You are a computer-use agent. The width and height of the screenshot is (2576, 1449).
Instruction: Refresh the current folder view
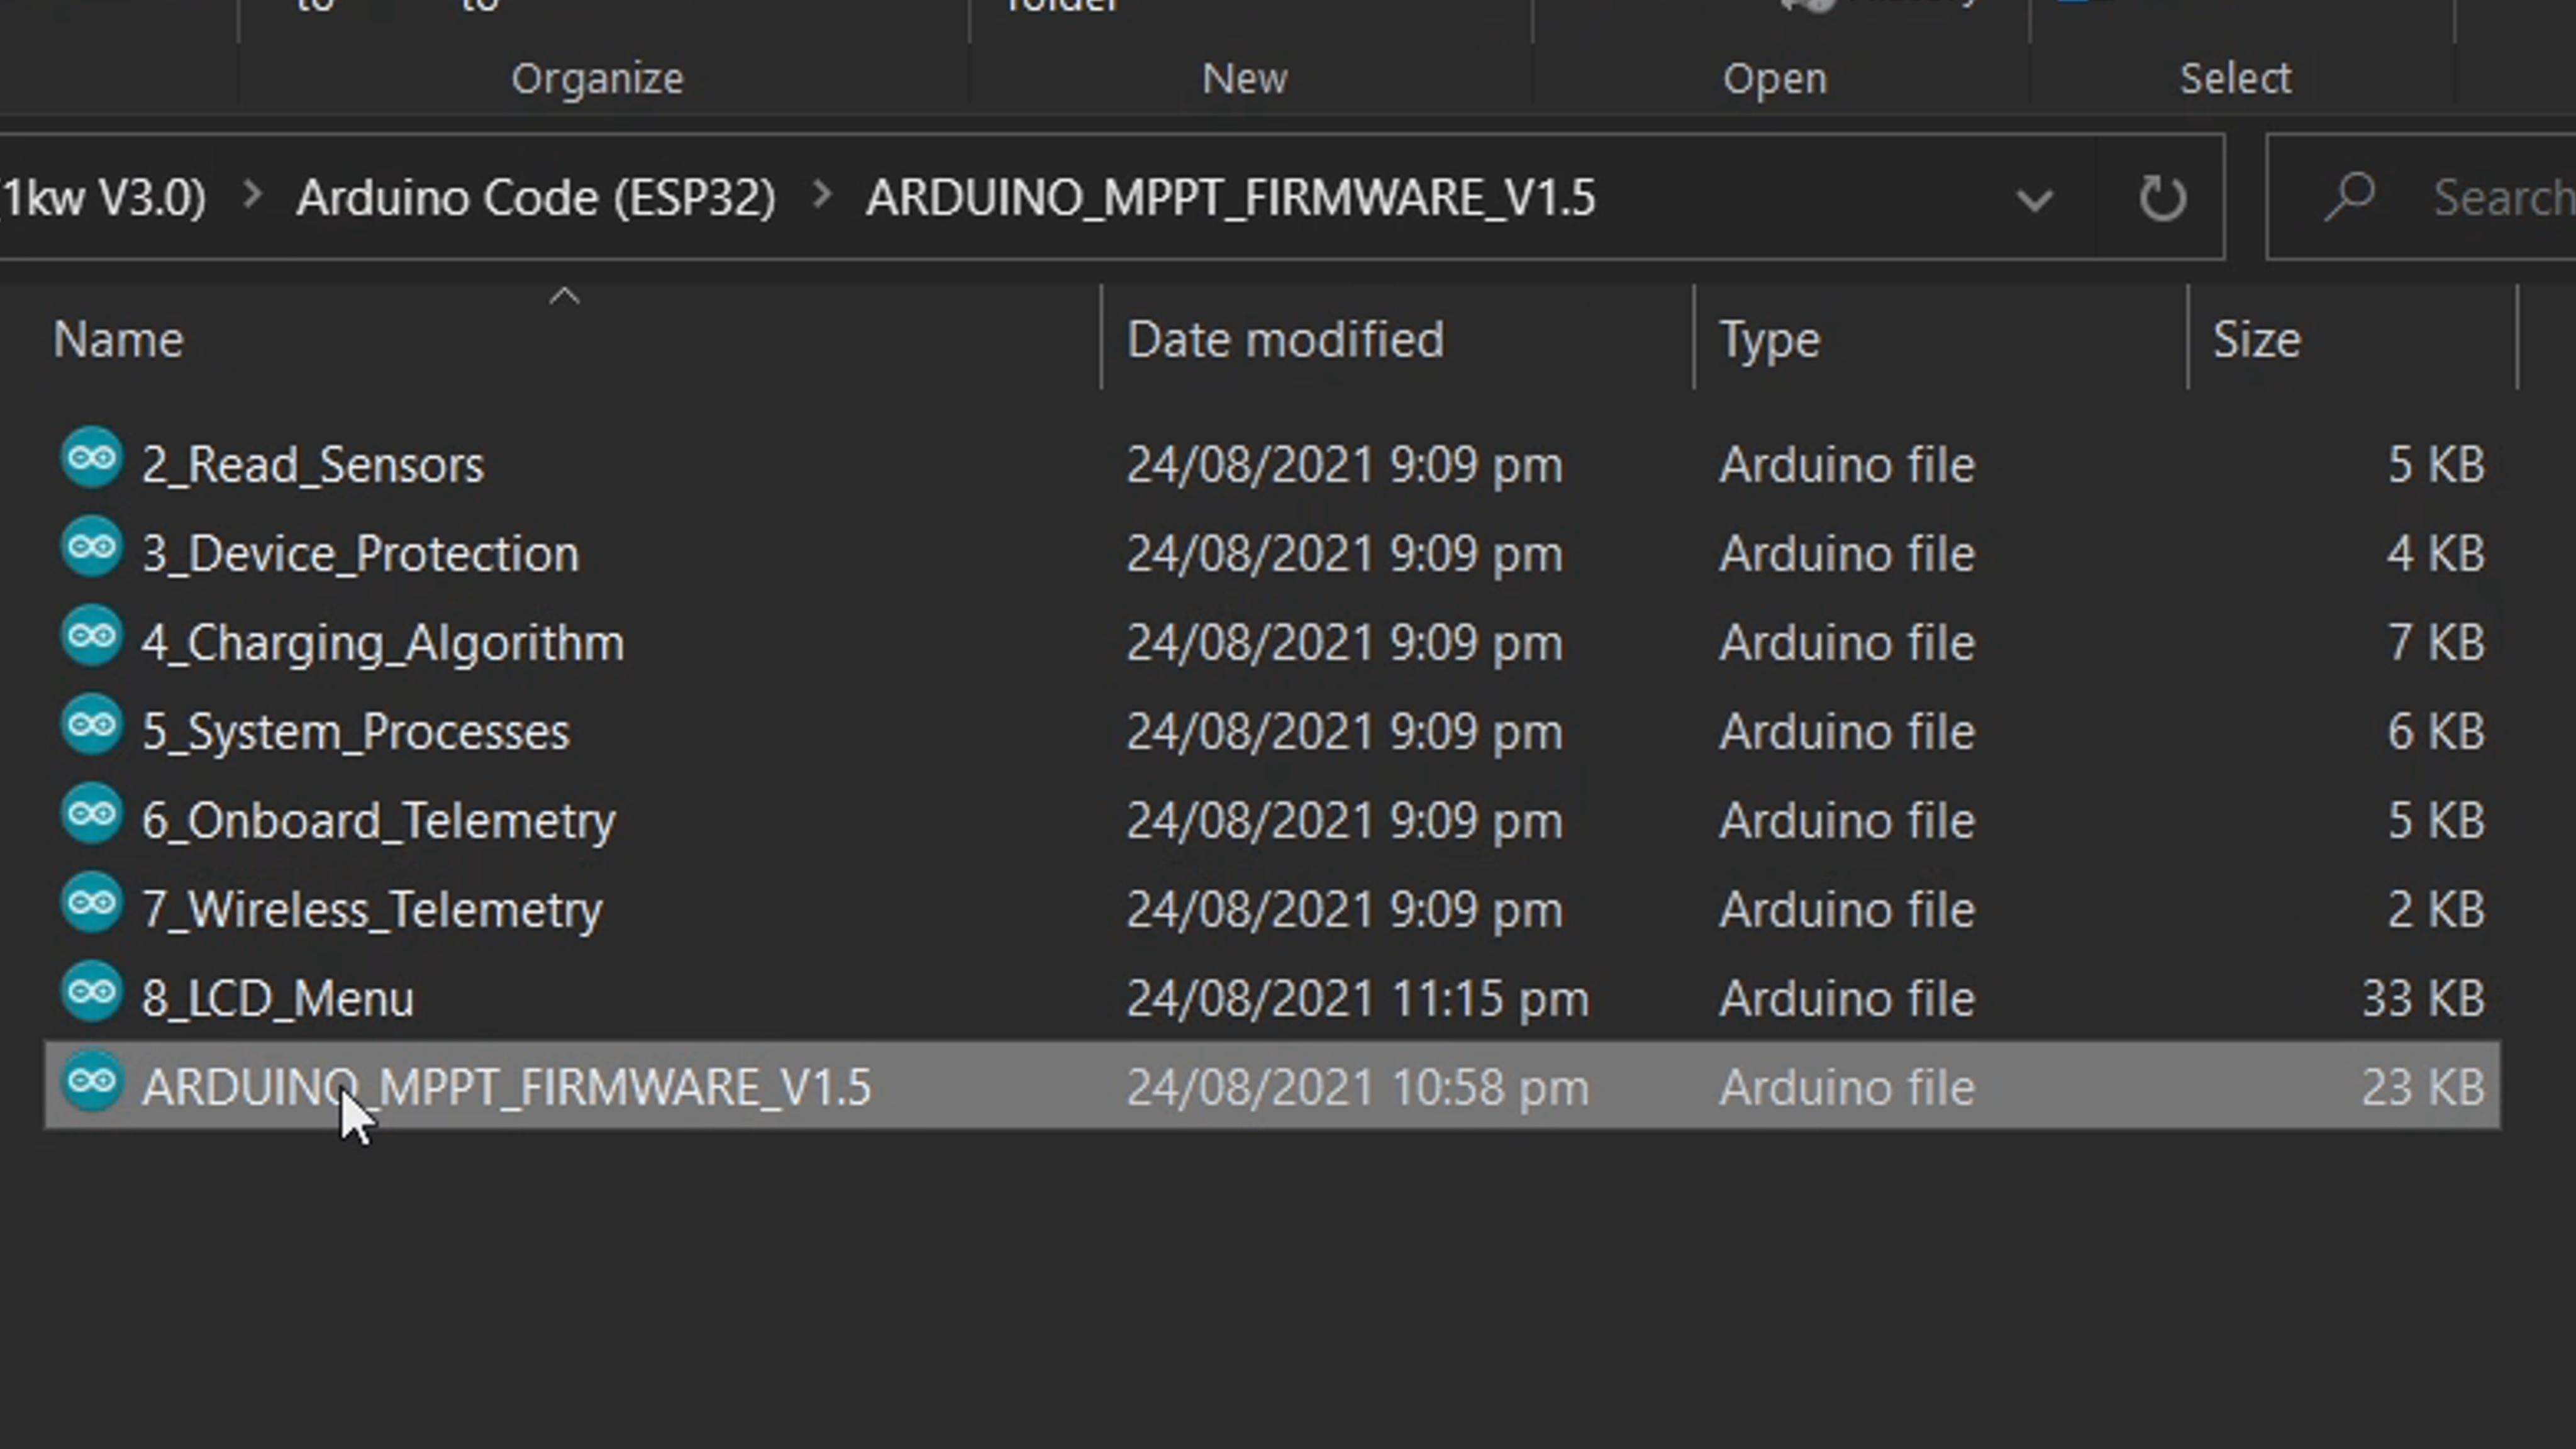pyautogui.click(x=2162, y=197)
